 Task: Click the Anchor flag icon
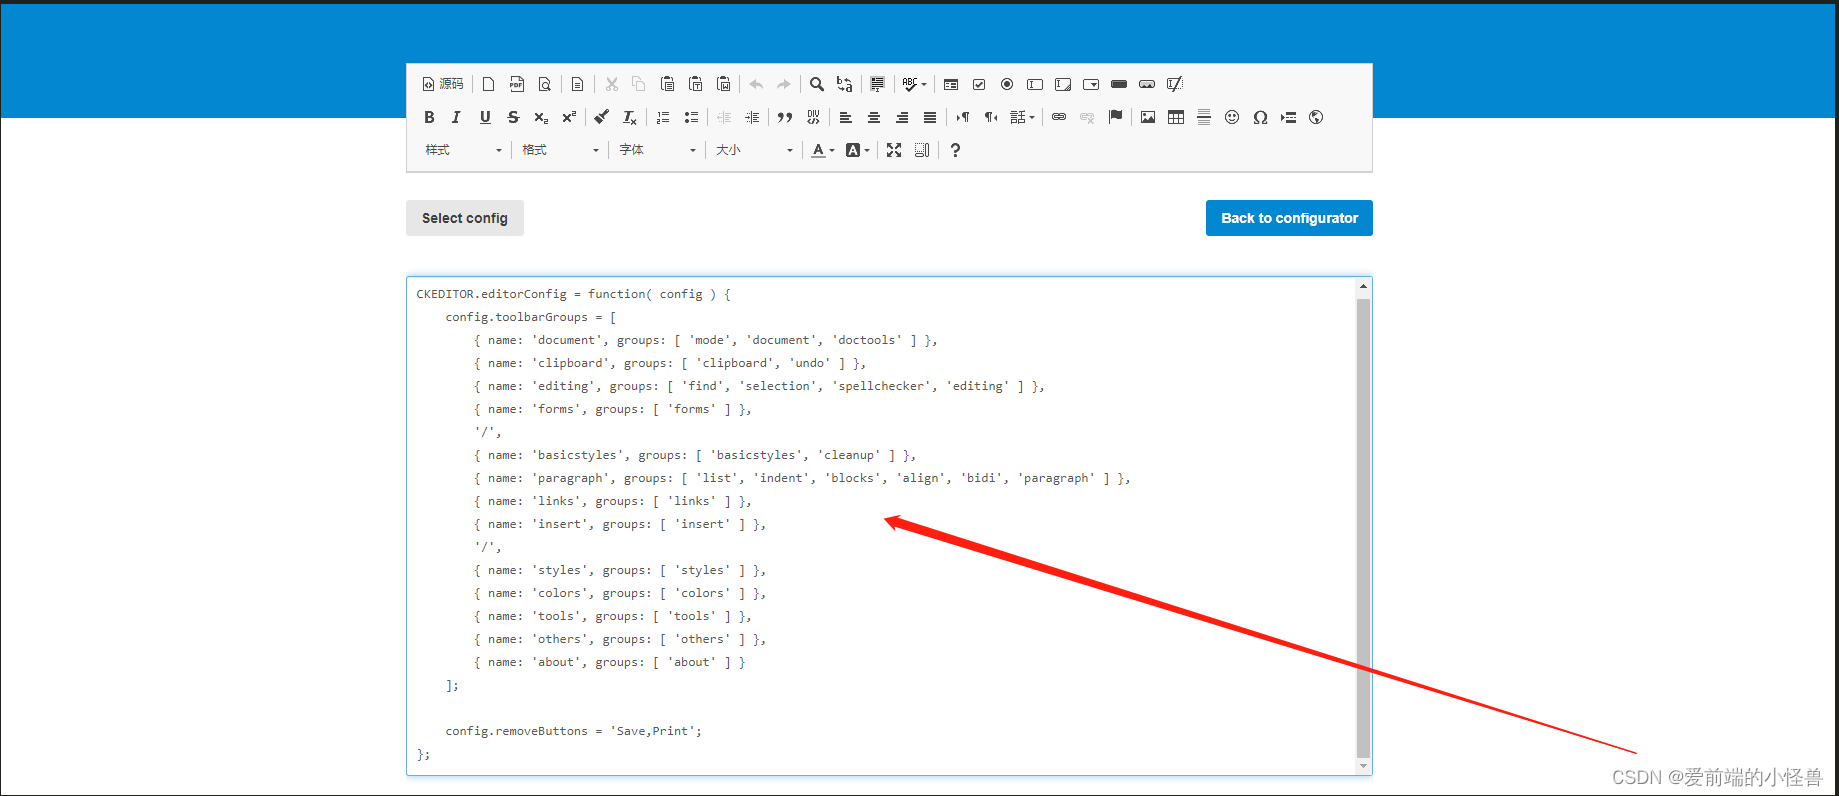(1116, 117)
